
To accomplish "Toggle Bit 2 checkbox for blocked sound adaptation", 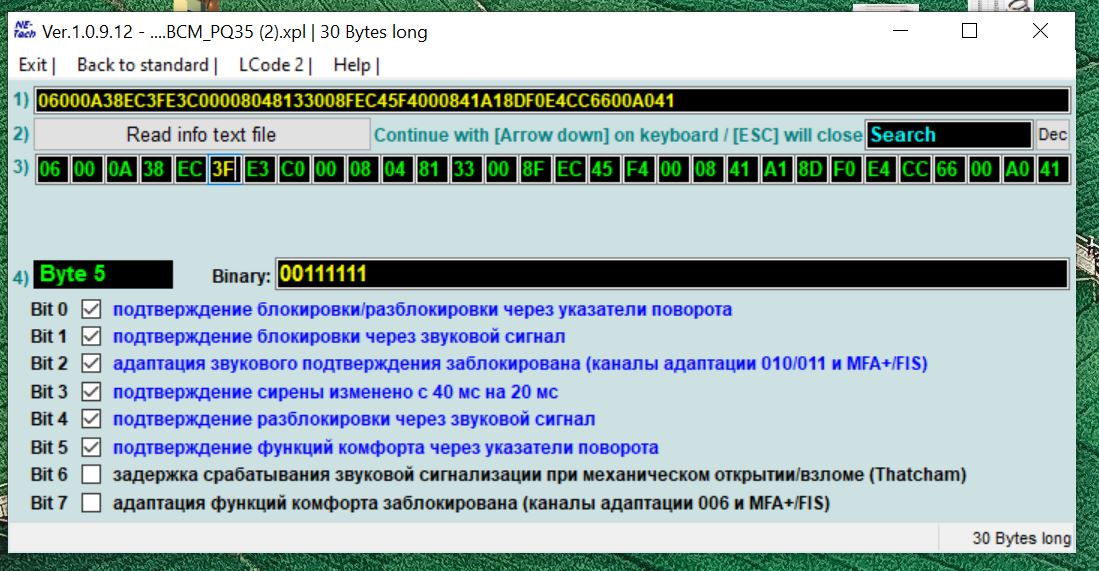I will tap(91, 364).
